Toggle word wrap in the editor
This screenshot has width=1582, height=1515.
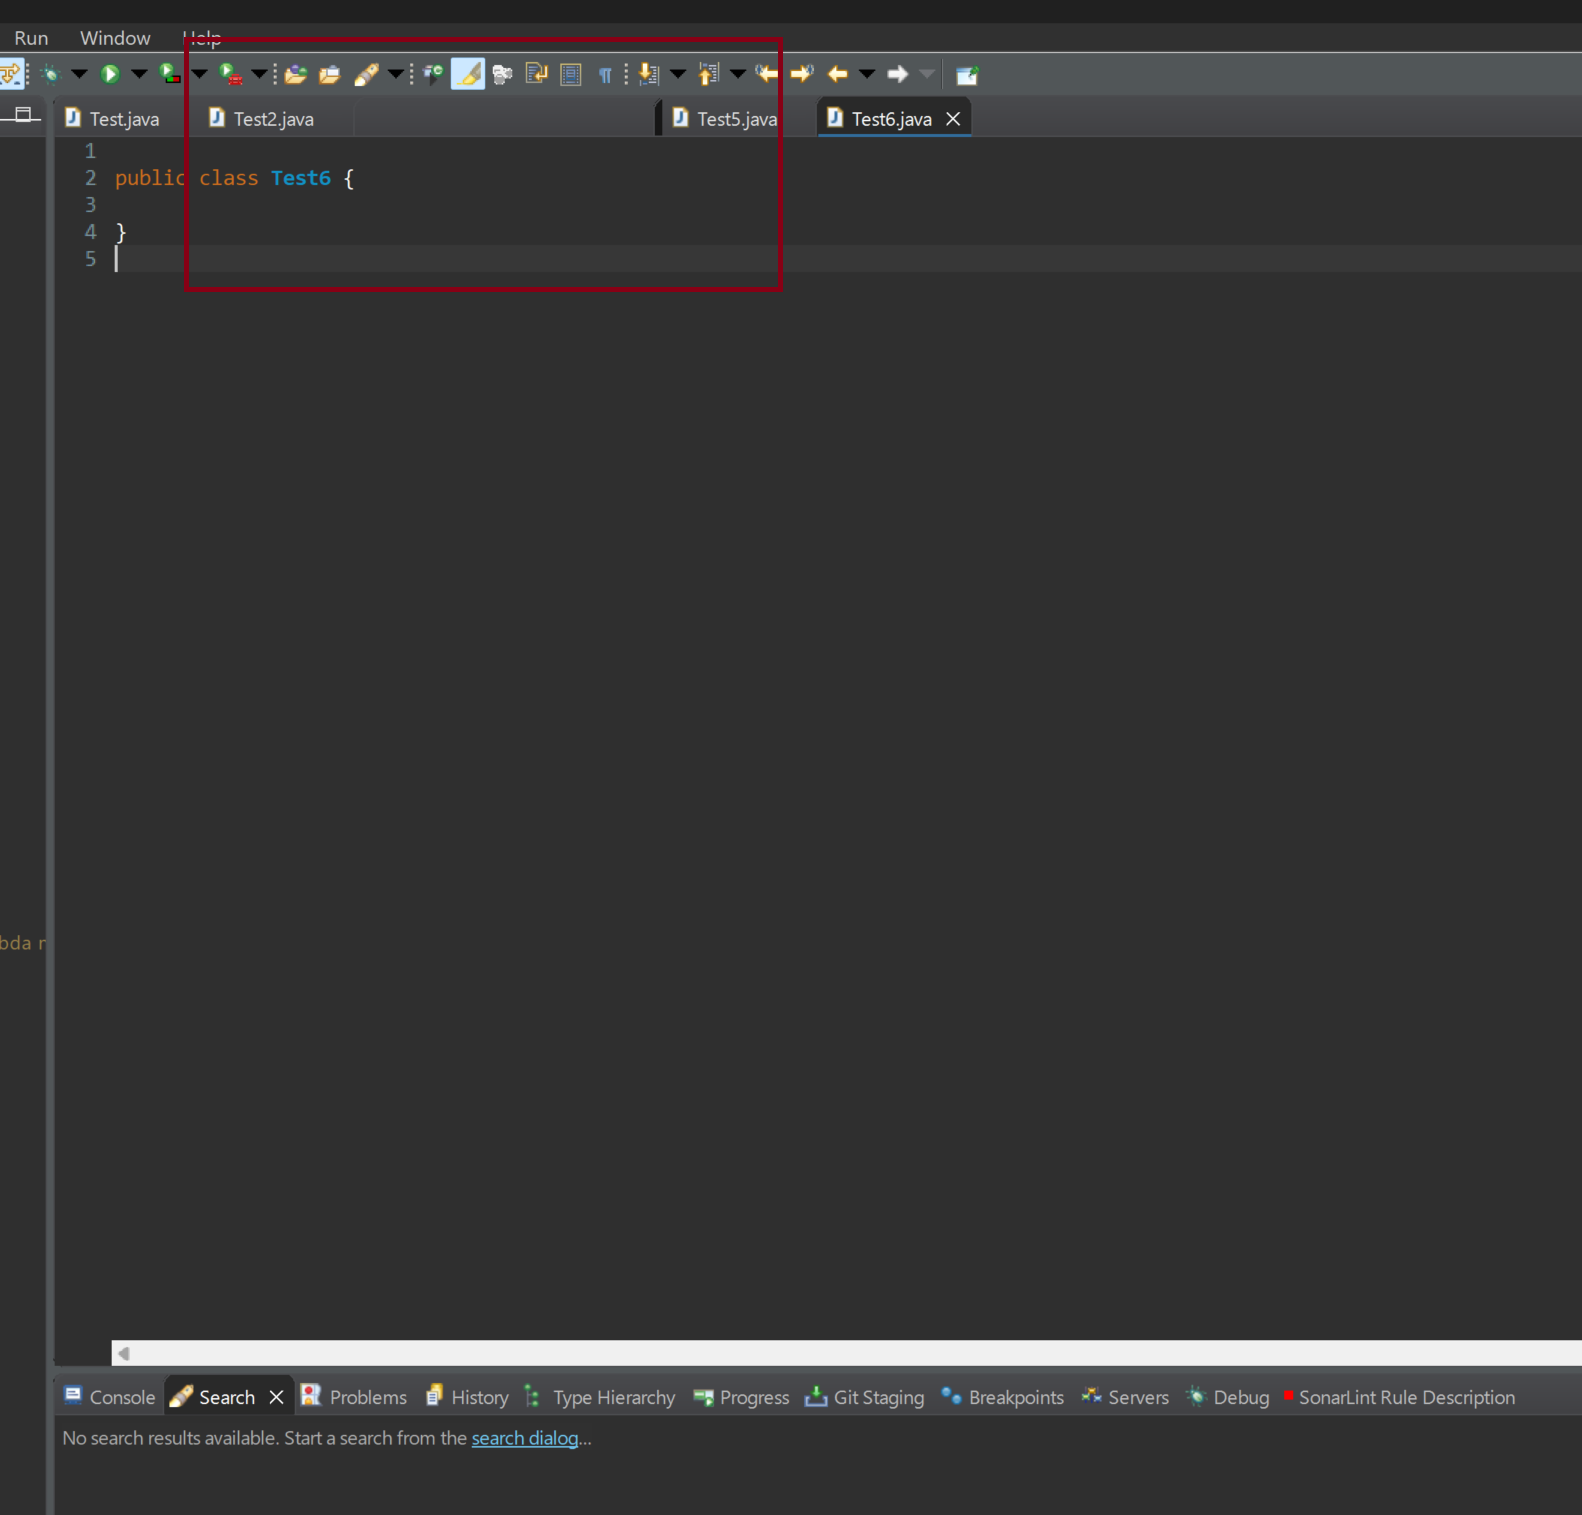(536, 74)
